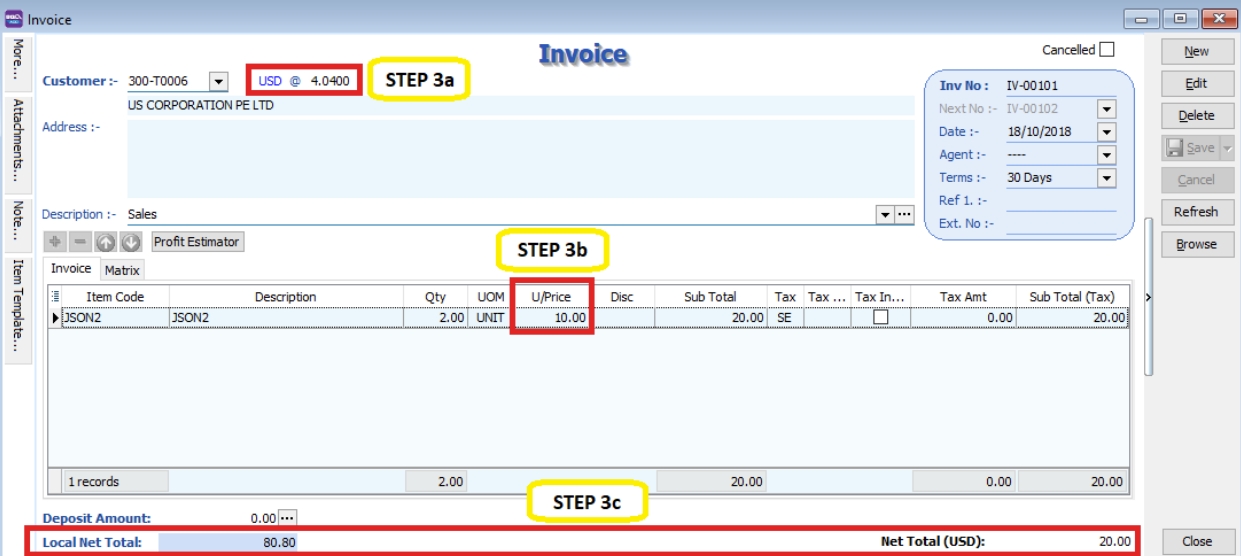Open the Profit Estimator
This screenshot has width=1241, height=556.
pyautogui.click(x=197, y=242)
